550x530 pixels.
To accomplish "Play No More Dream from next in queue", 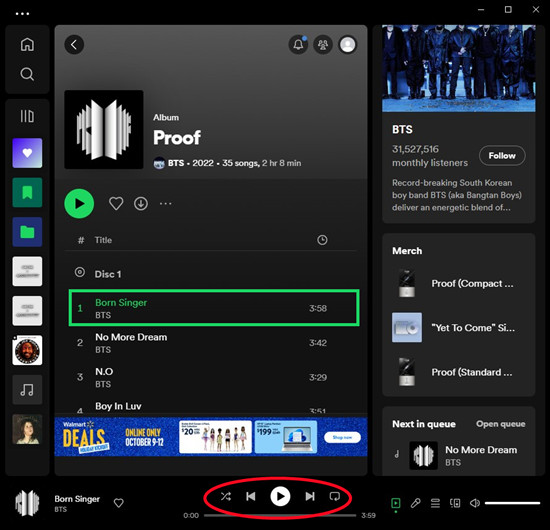I will coord(459,455).
